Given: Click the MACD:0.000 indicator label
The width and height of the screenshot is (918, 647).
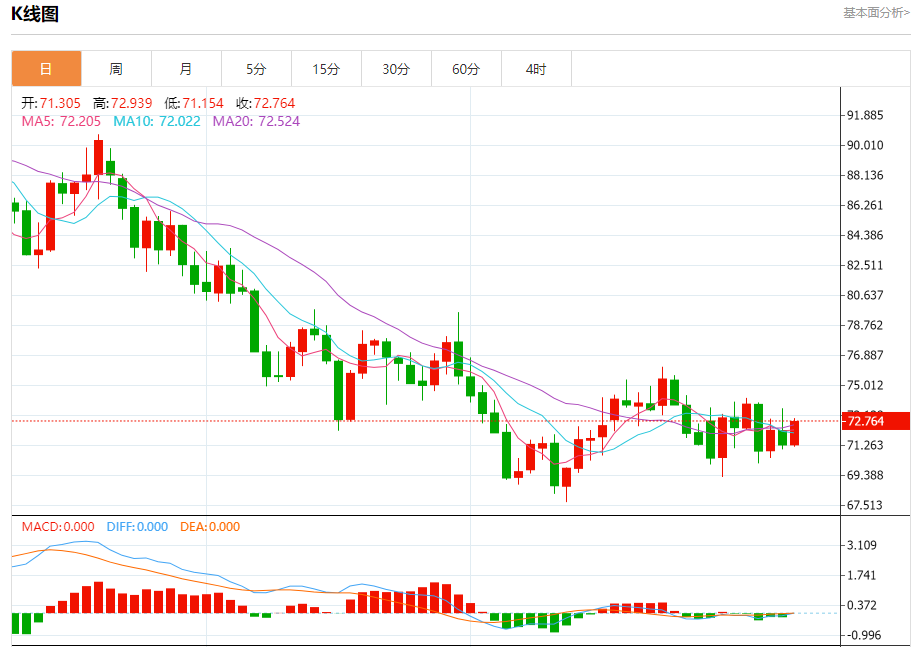Looking at the screenshot, I should (x=58, y=526).
